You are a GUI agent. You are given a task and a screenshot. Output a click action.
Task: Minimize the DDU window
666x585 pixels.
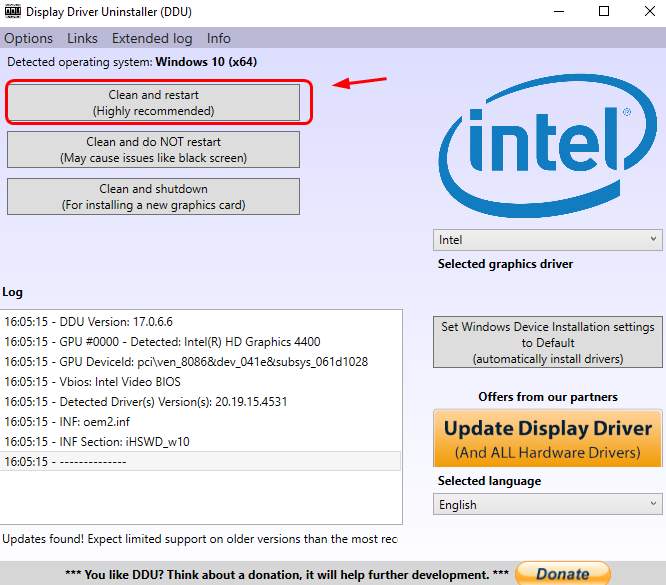coord(559,11)
